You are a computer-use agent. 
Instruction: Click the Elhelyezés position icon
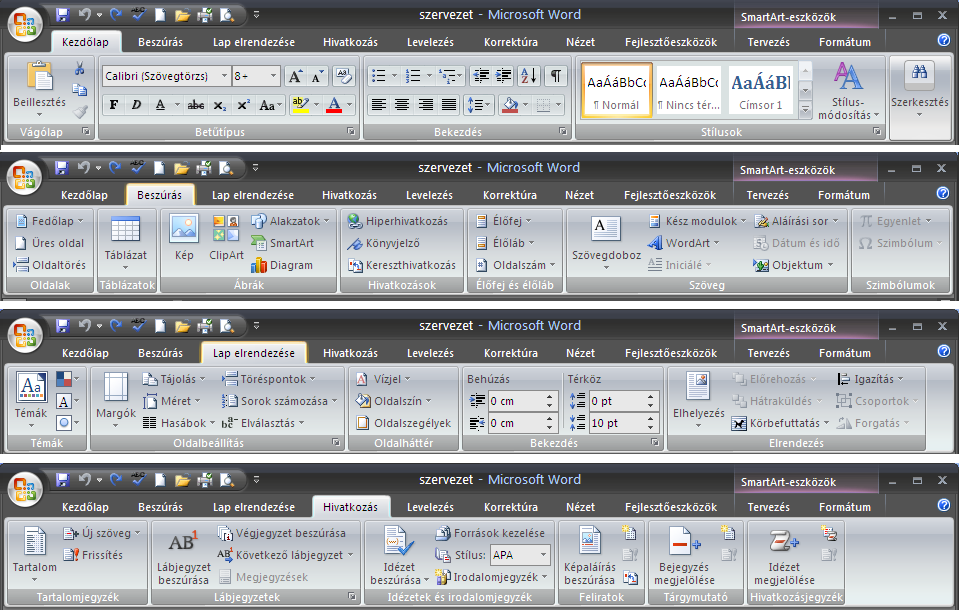click(698, 388)
